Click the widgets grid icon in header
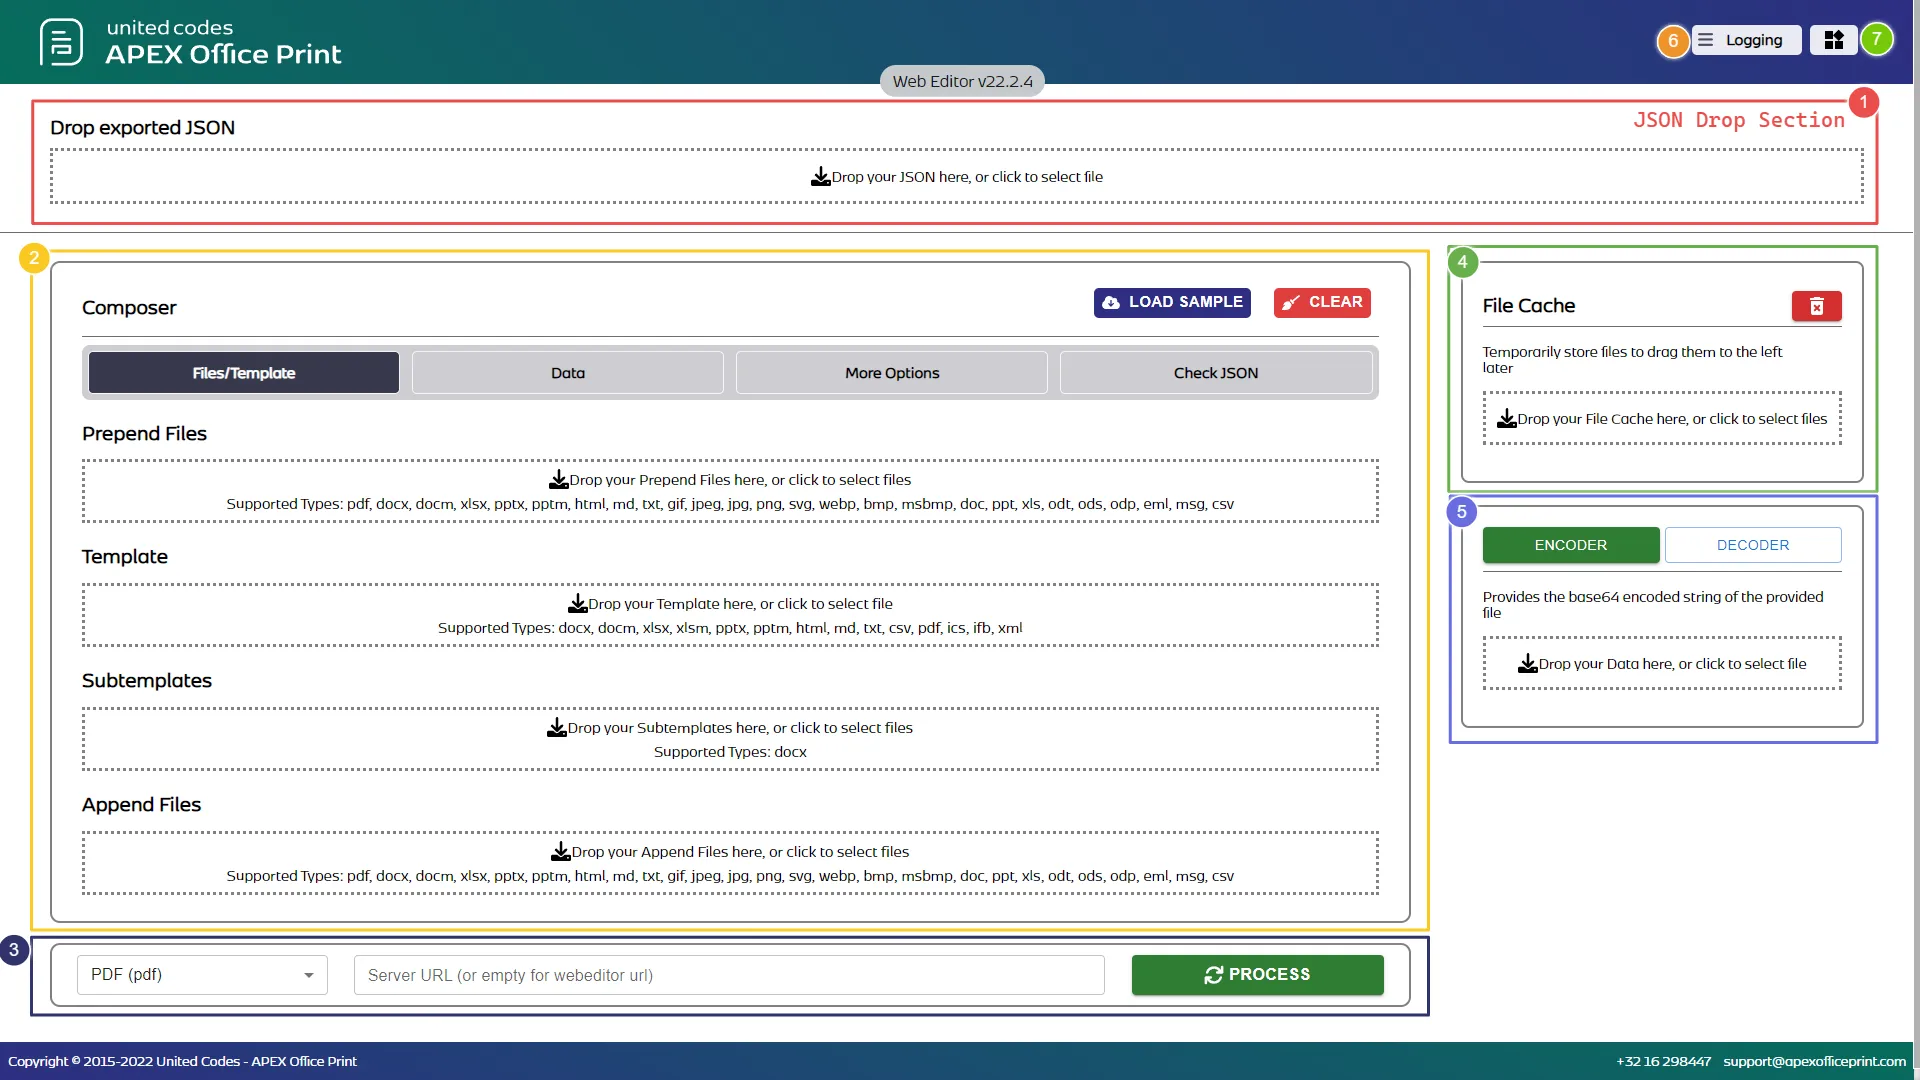 pyautogui.click(x=1833, y=40)
